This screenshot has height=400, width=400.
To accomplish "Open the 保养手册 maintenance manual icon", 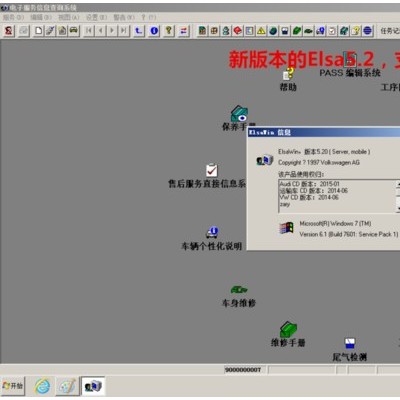I will [x=239, y=118].
